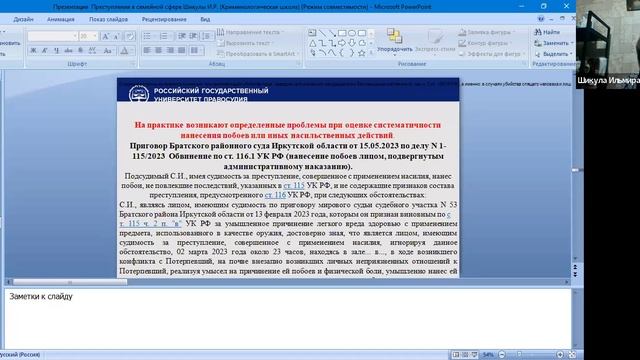Viewport: 640px width, 360px height.
Task: Zoom out with the minus button
Action: point(502,355)
